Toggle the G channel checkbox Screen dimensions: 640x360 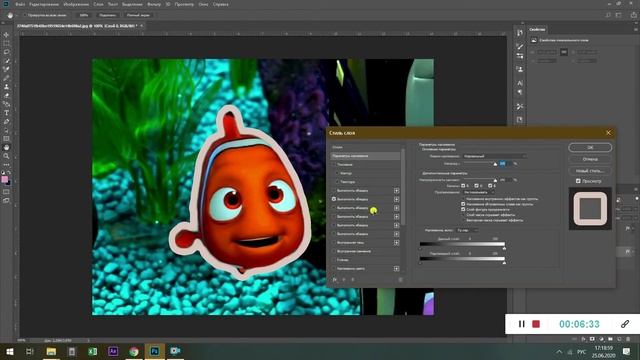476,186
